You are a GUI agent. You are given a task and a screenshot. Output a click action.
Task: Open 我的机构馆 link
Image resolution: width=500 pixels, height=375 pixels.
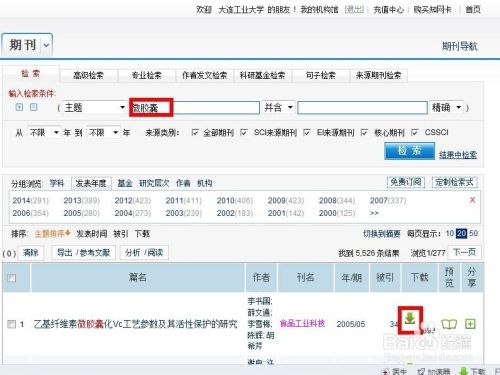click(319, 10)
